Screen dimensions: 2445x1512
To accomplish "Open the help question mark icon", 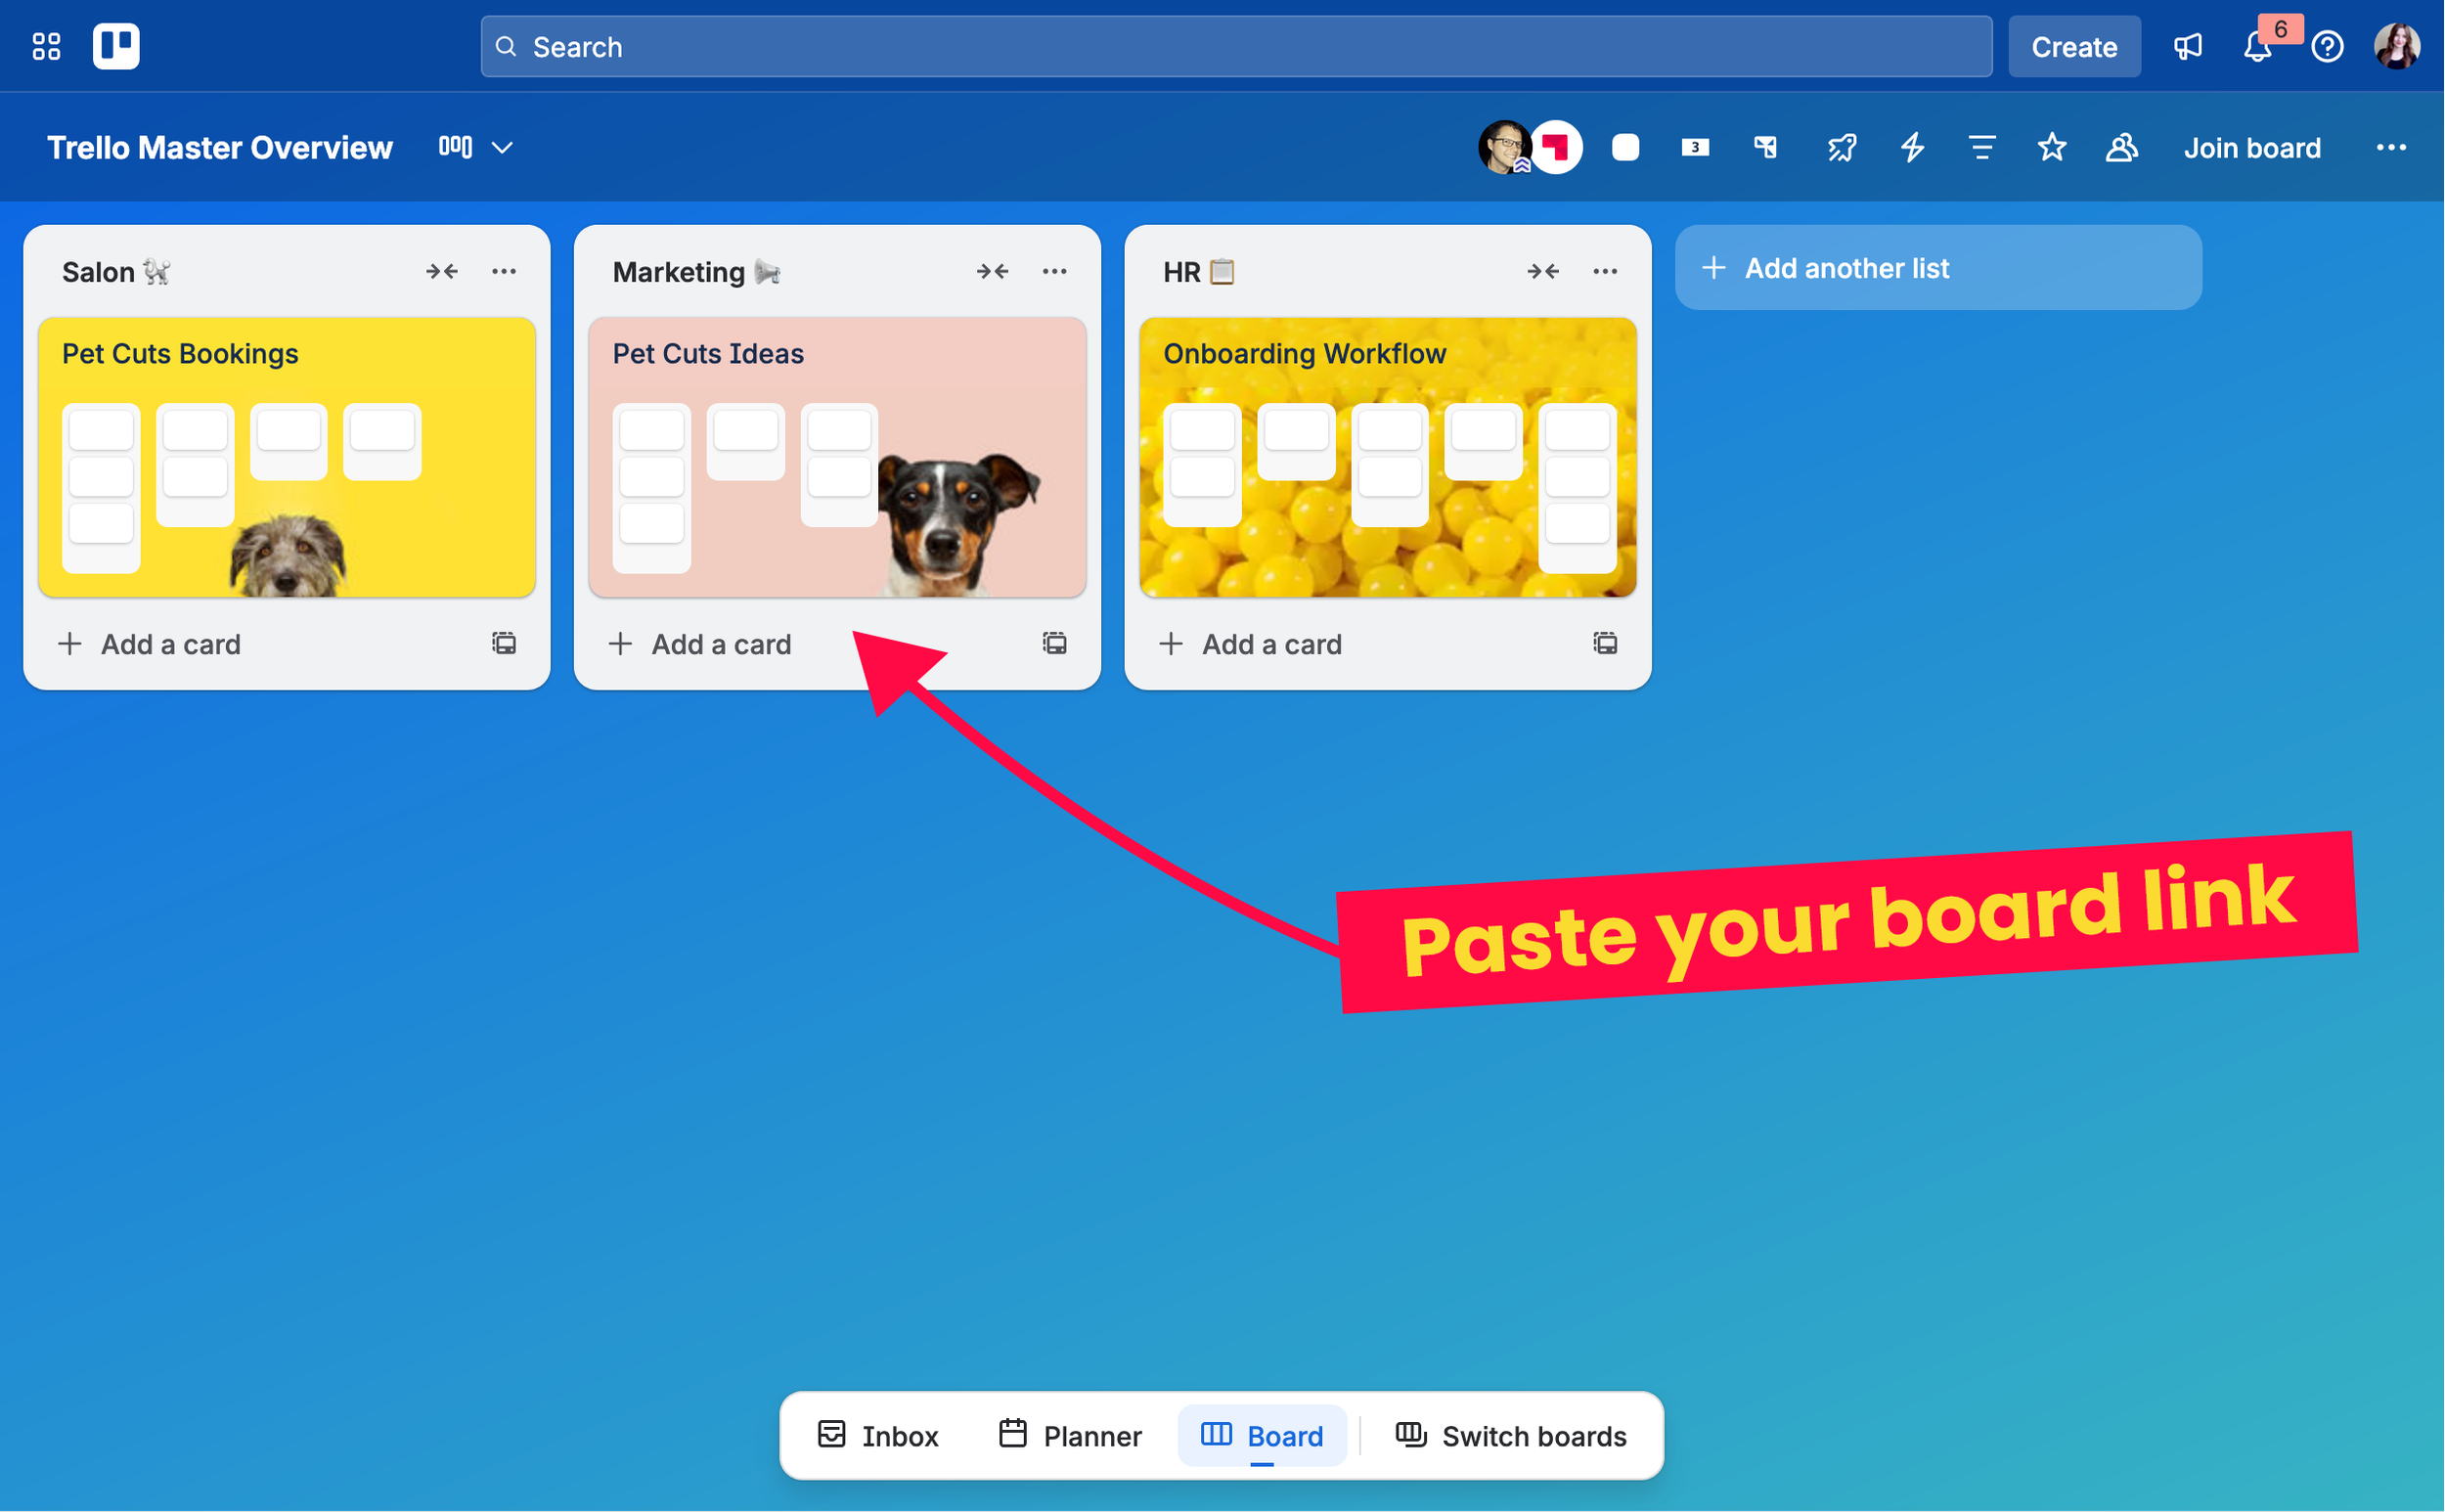I will pyautogui.click(x=2327, y=47).
